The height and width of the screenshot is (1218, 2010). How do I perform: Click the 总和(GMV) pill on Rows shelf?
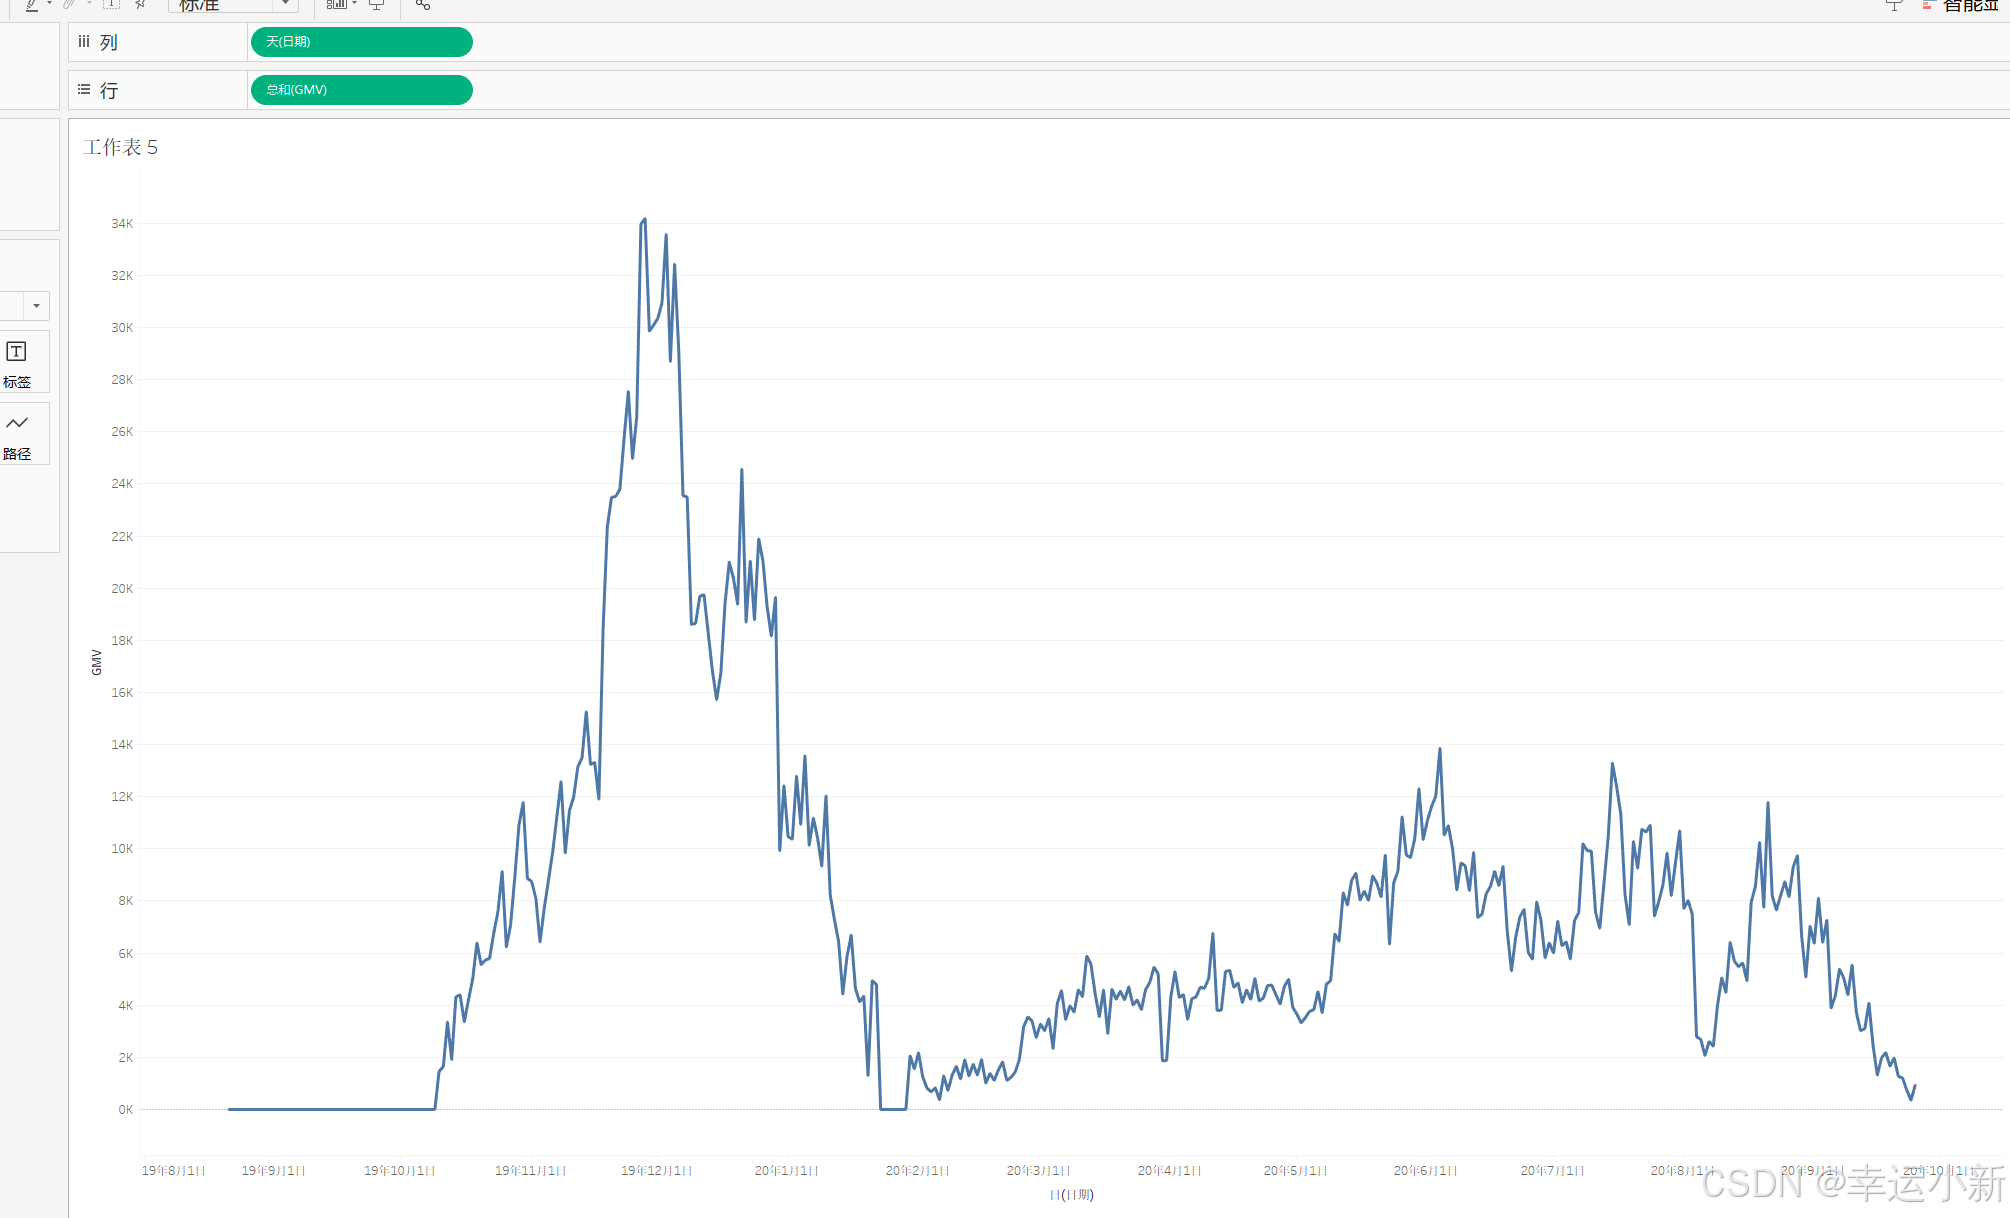[x=361, y=90]
